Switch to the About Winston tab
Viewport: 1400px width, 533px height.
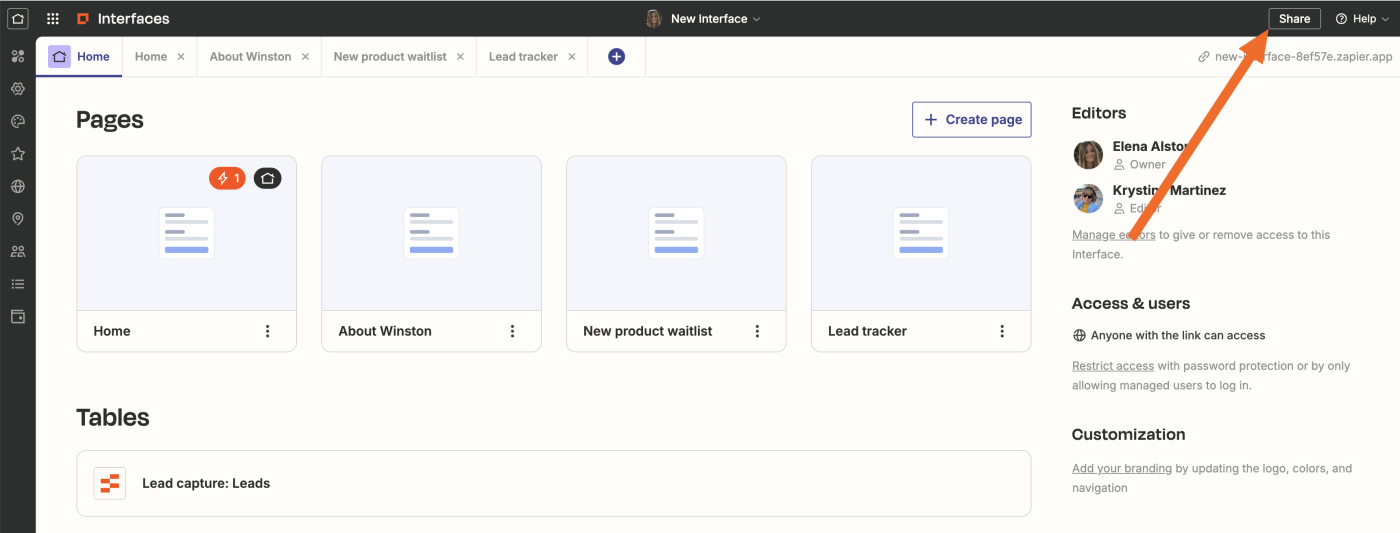pos(250,57)
